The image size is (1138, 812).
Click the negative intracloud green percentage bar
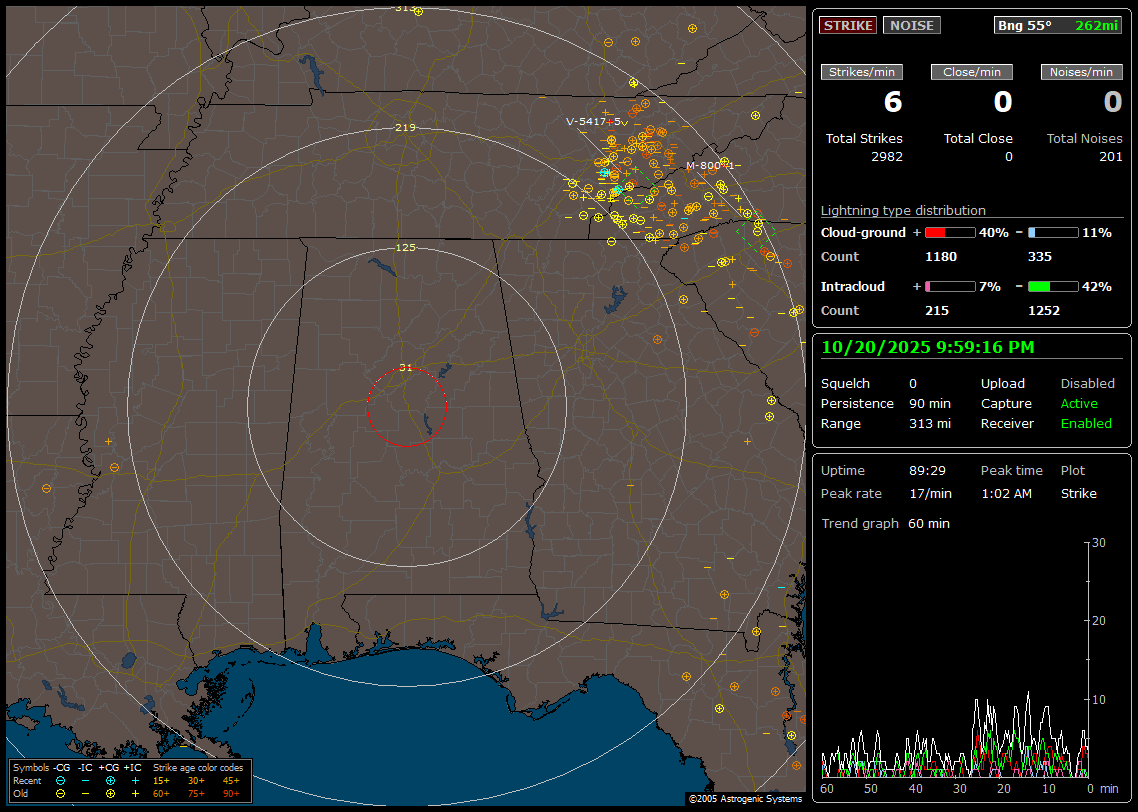(1053, 286)
